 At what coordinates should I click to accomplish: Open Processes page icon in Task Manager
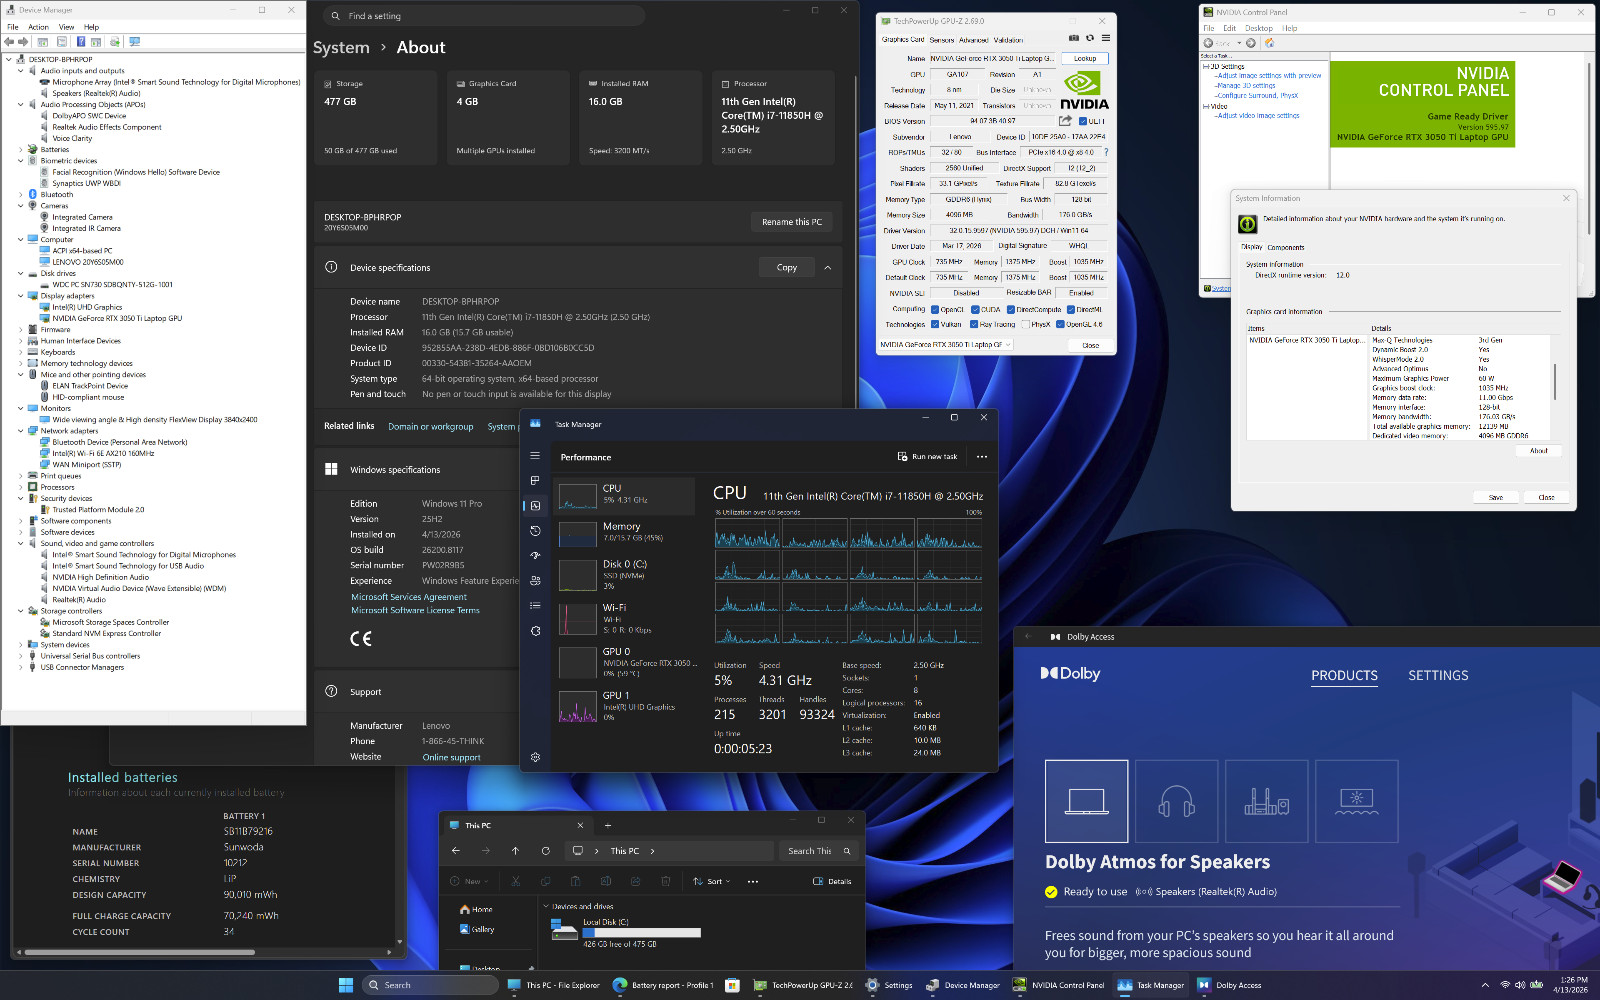pyautogui.click(x=535, y=481)
